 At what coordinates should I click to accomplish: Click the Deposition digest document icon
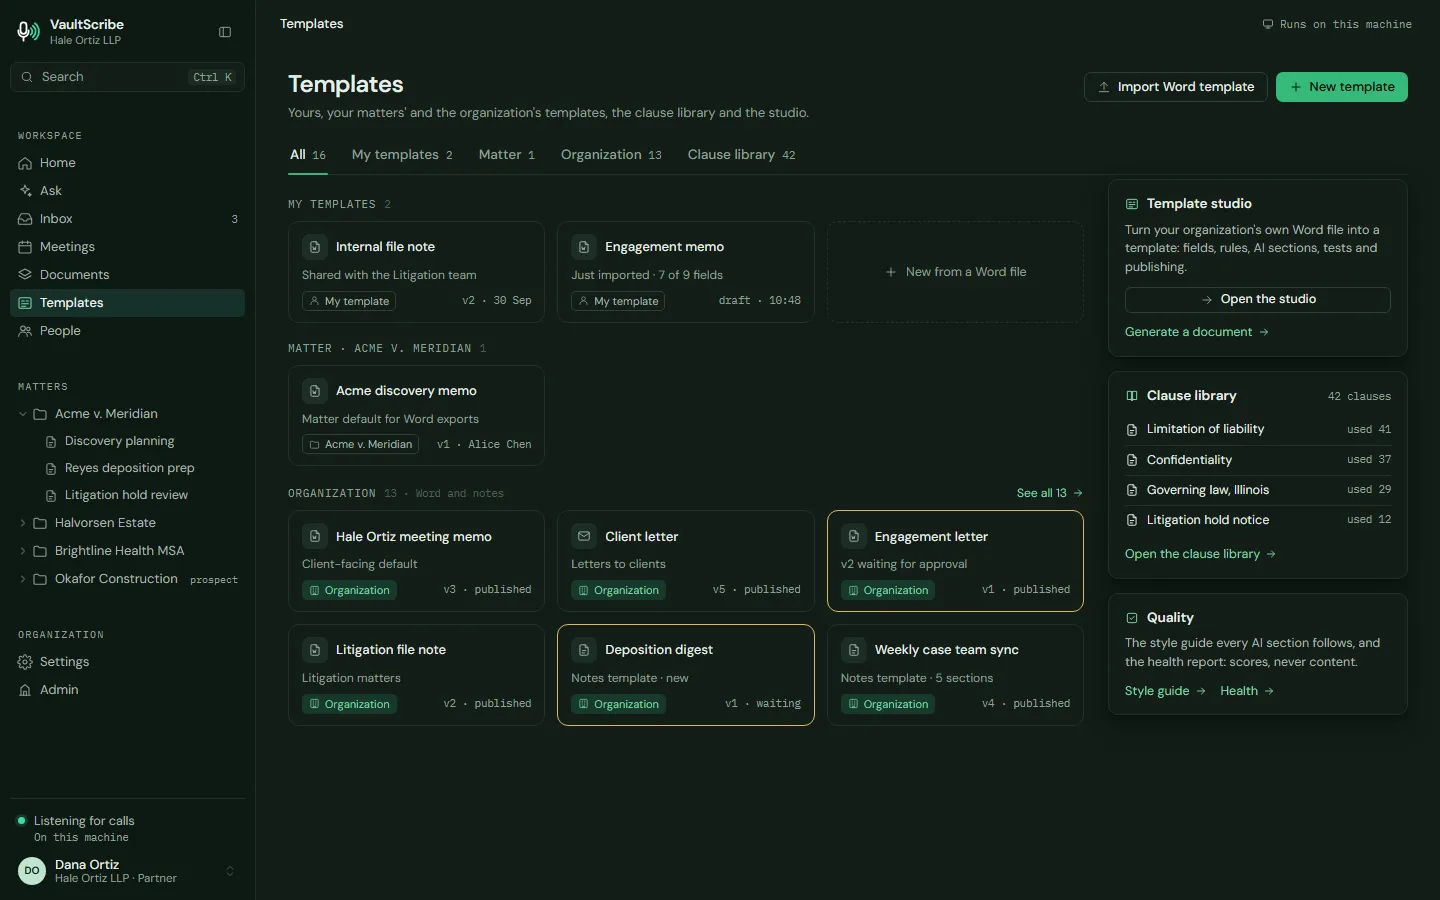584,650
